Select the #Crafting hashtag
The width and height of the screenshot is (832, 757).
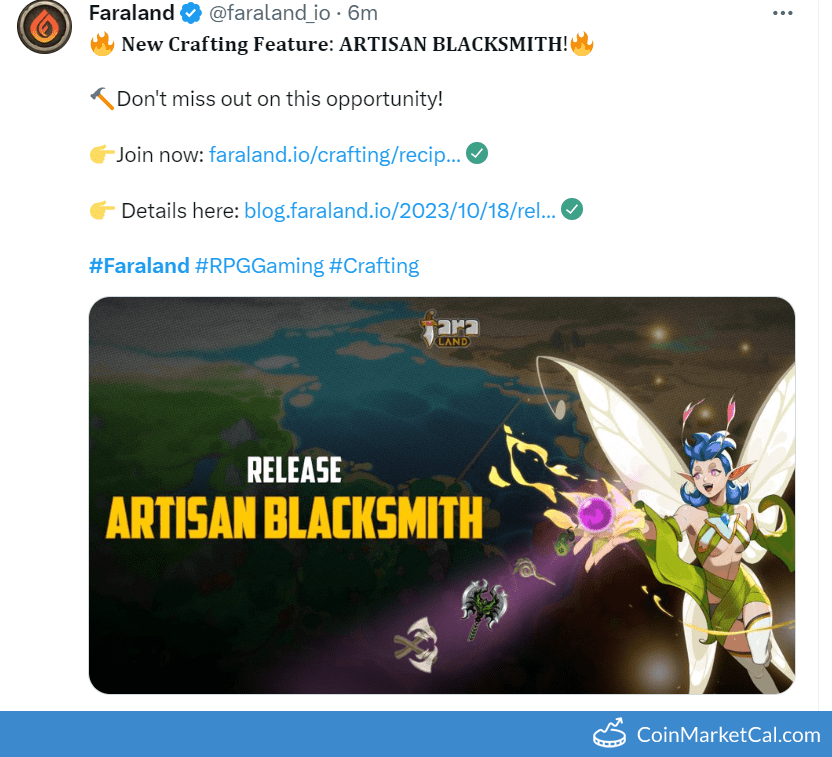click(374, 266)
